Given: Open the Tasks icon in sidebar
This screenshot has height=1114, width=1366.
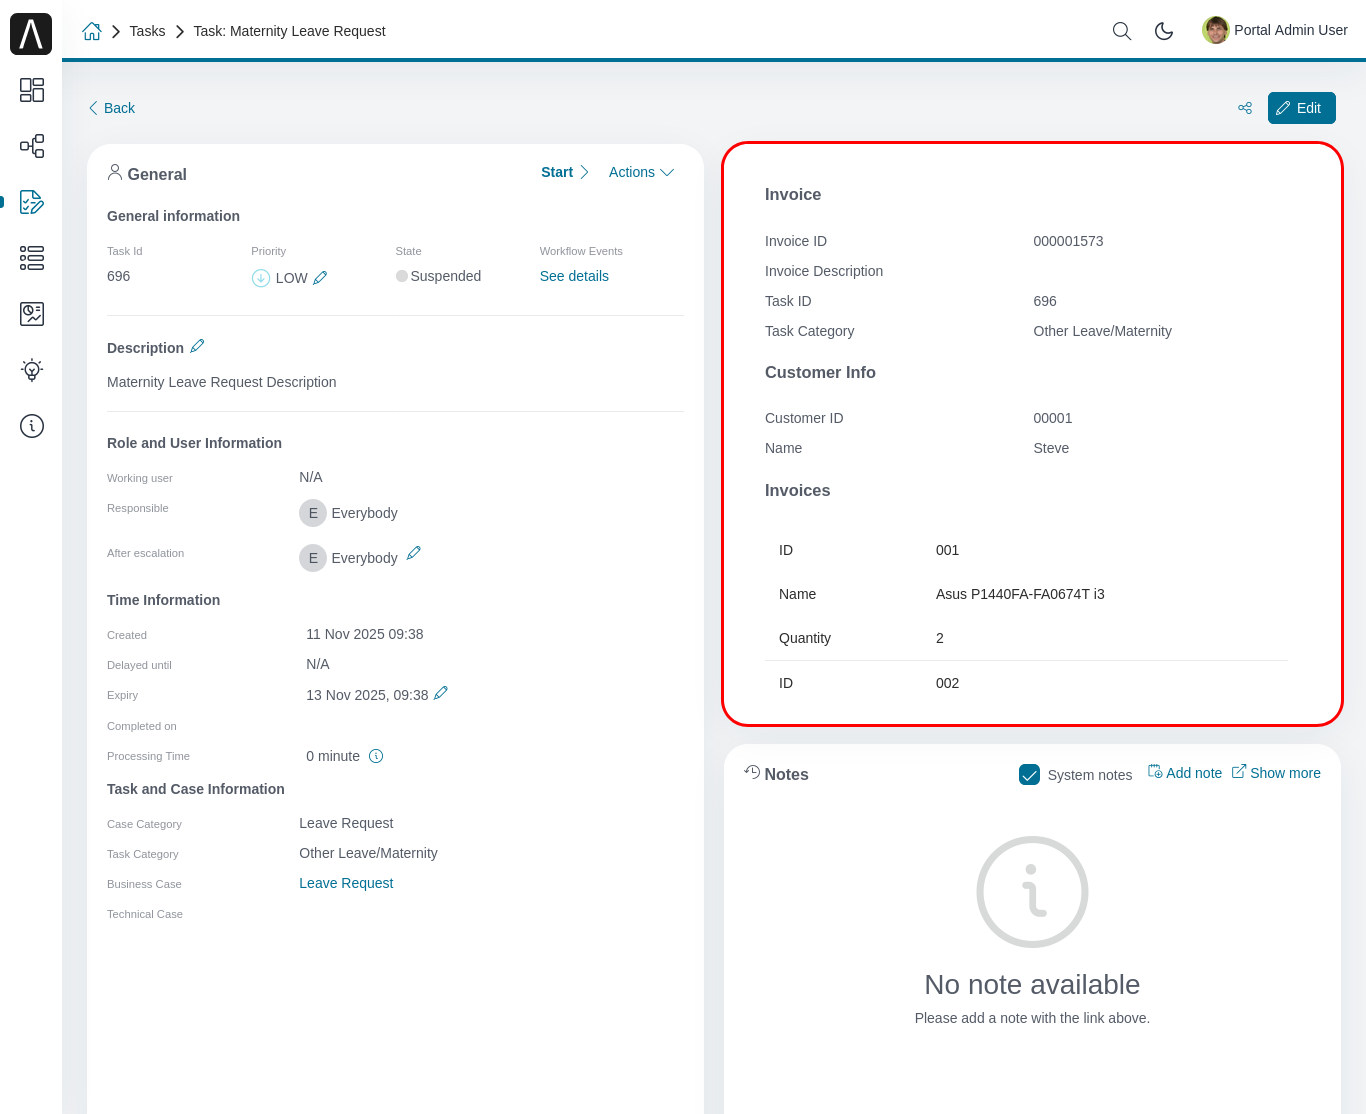Looking at the screenshot, I should click(31, 202).
